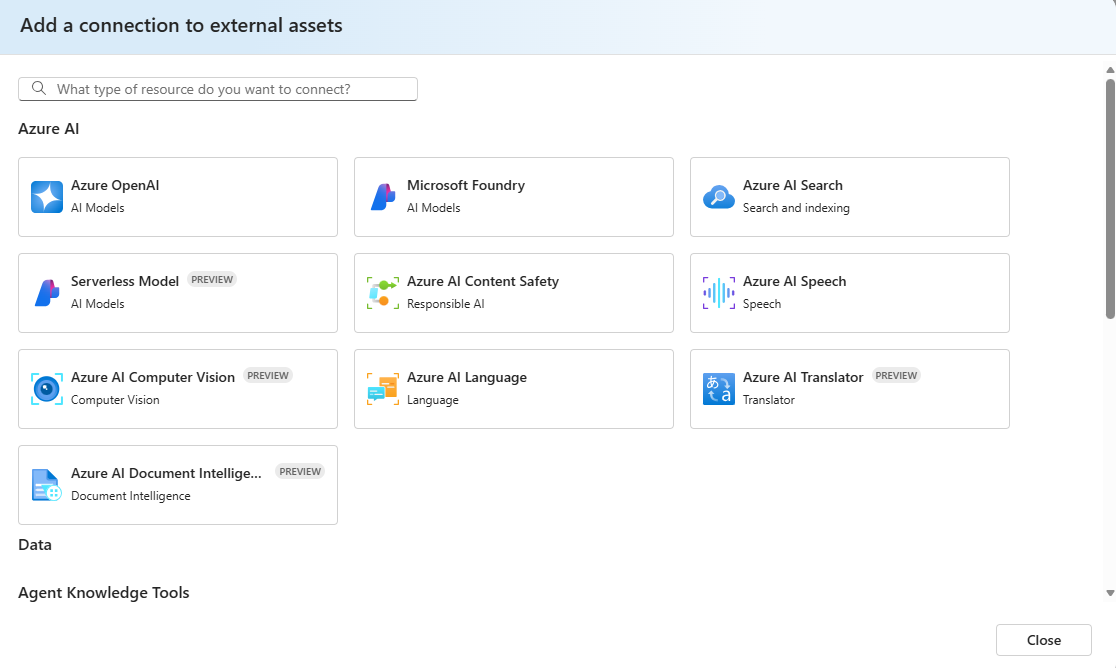Open the Azure AI Content Safety title
The image size is (1116, 668).
(x=483, y=281)
